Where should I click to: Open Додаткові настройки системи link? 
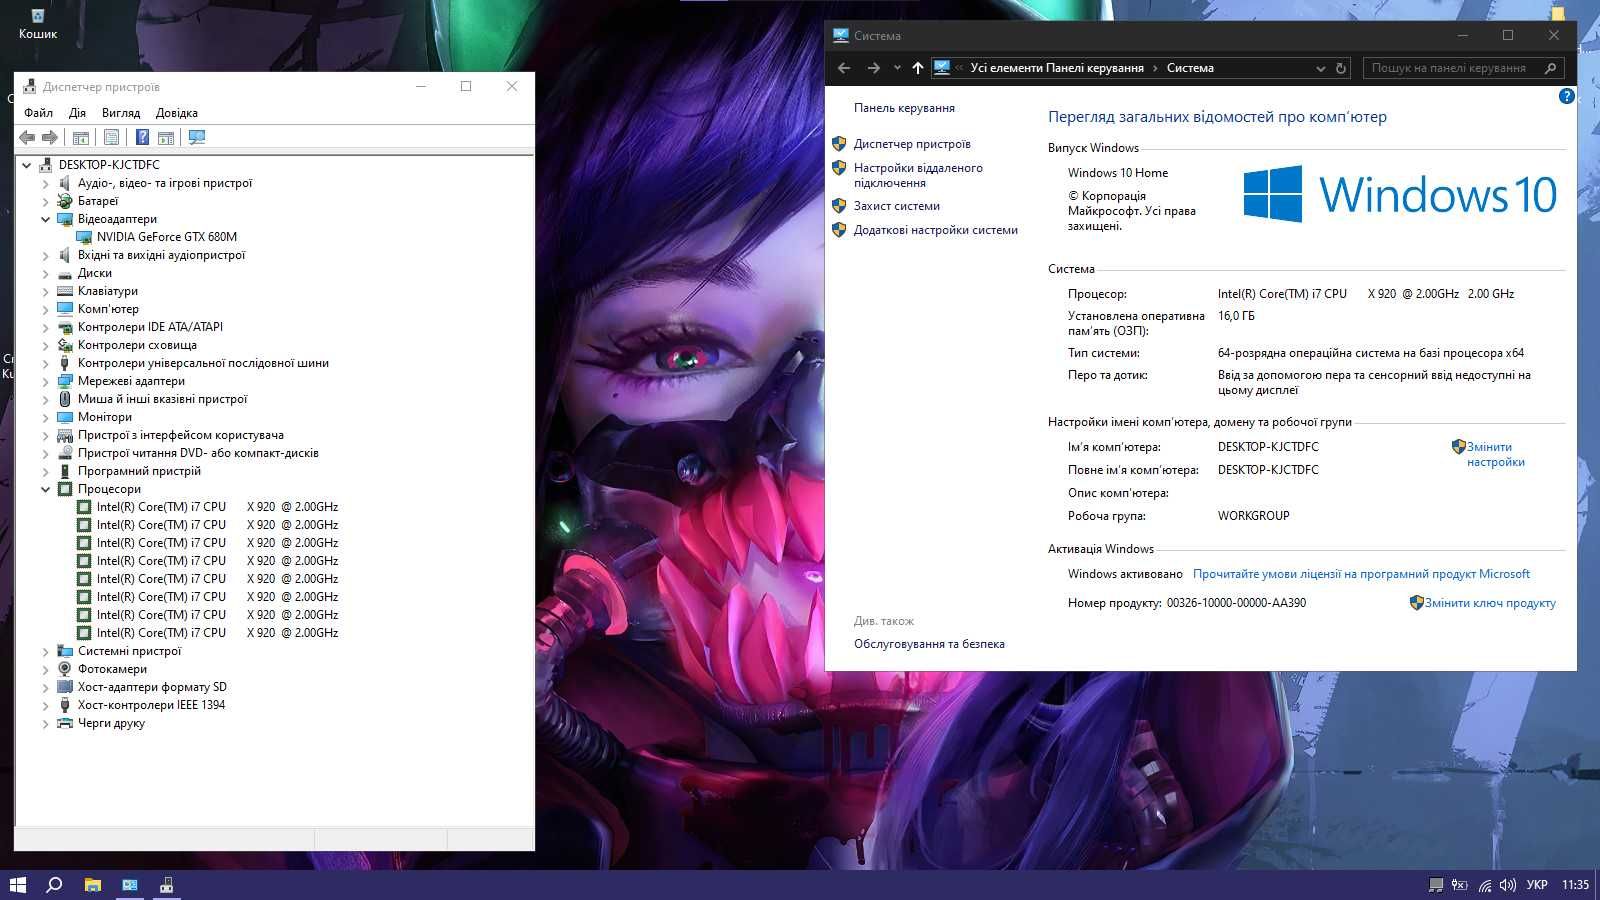tap(935, 230)
